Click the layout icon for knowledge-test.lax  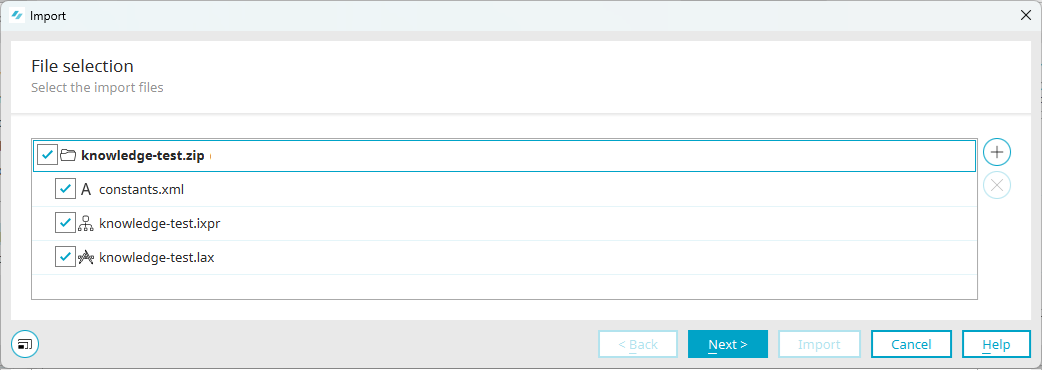pyautogui.click(x=86, y=258)
